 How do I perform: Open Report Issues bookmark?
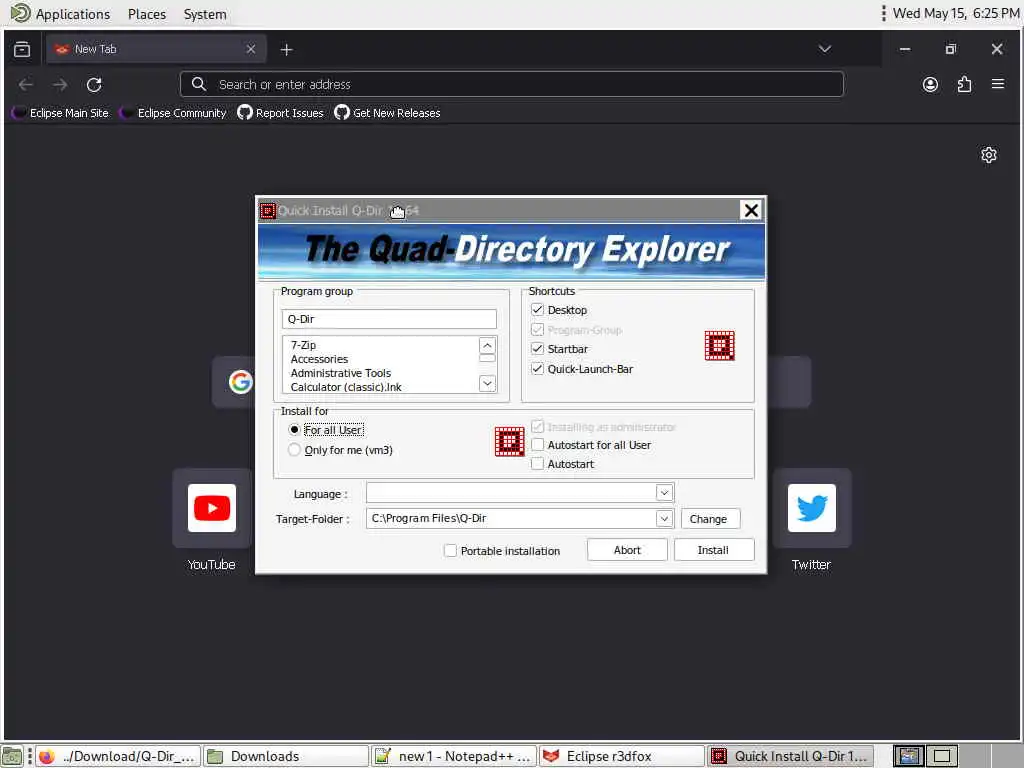click(281, 113)
